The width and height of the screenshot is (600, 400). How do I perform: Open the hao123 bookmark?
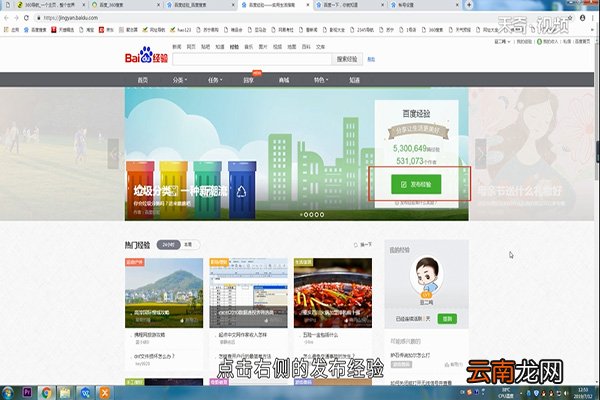click(181, 29)
